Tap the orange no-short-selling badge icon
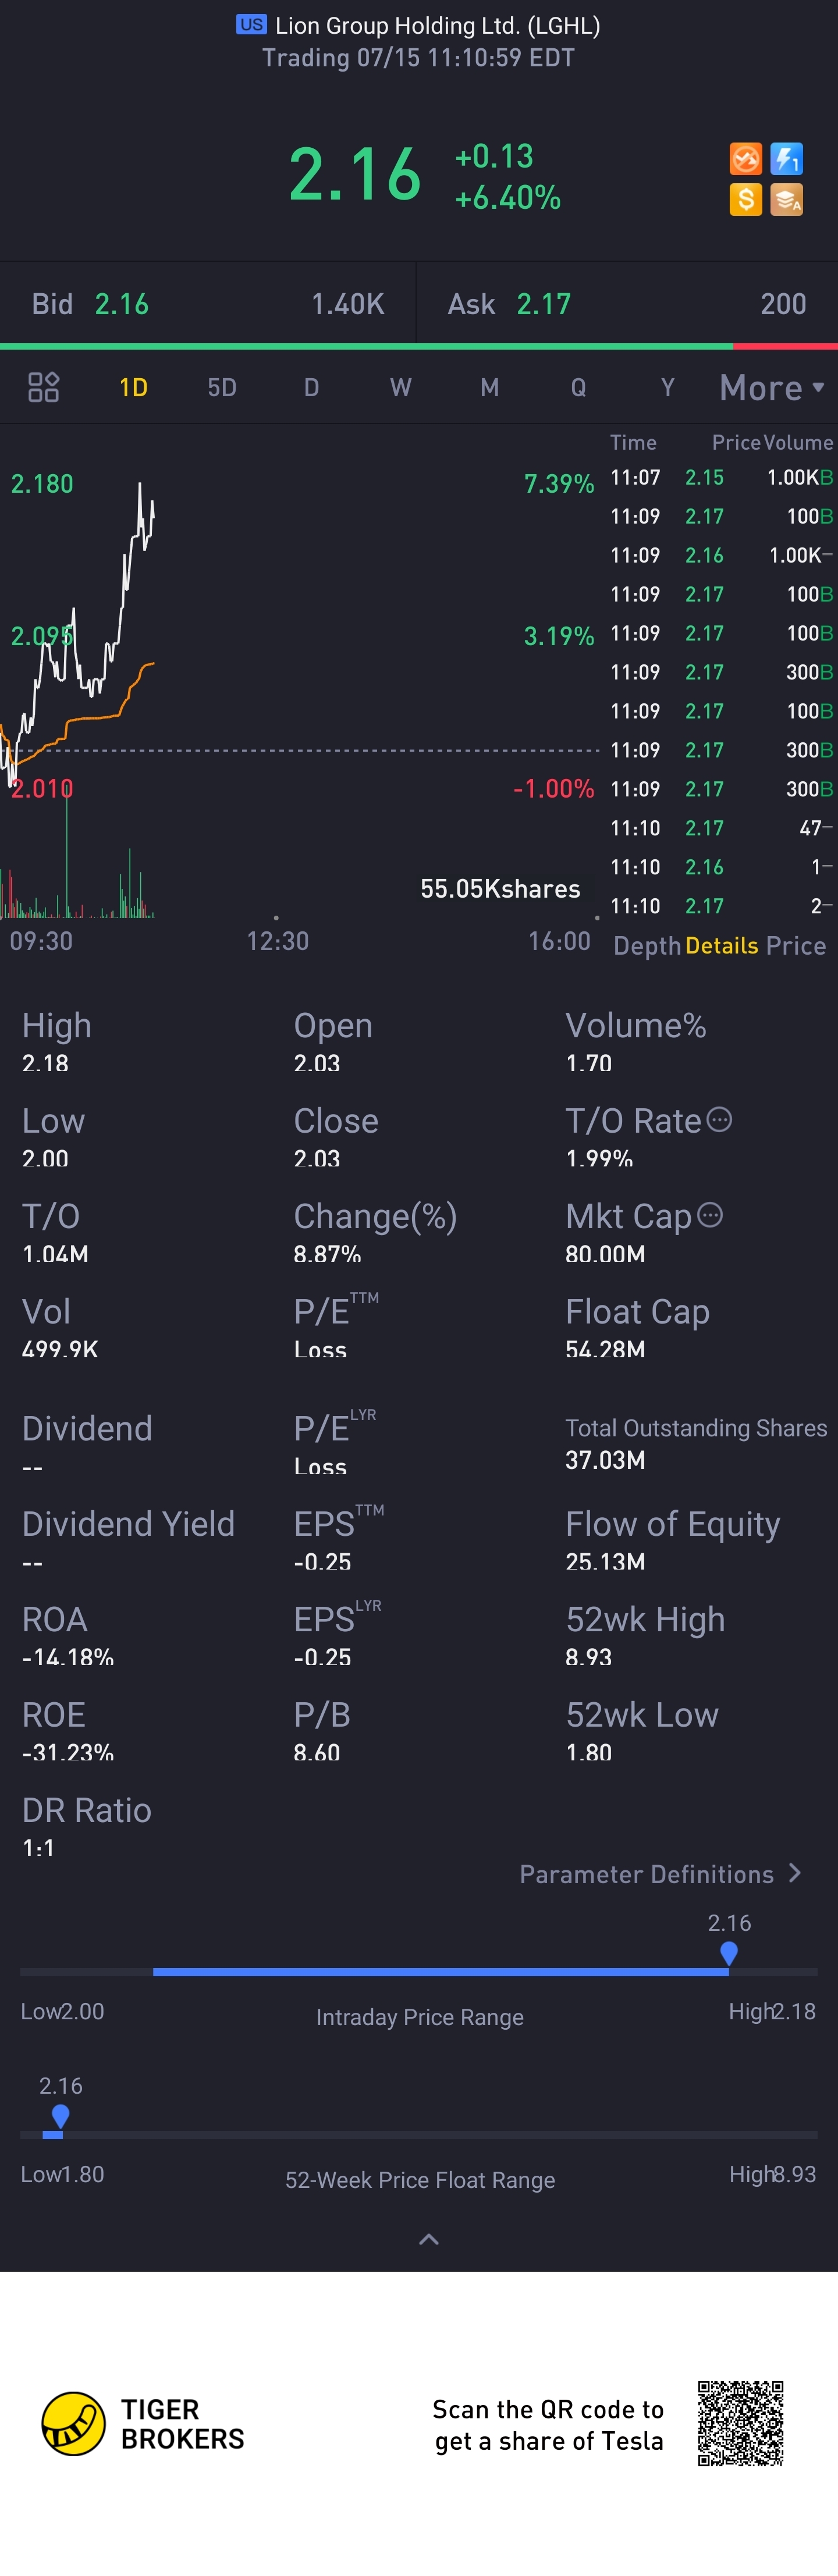This screenshot has width=838, height=2576. click(745, 159)
